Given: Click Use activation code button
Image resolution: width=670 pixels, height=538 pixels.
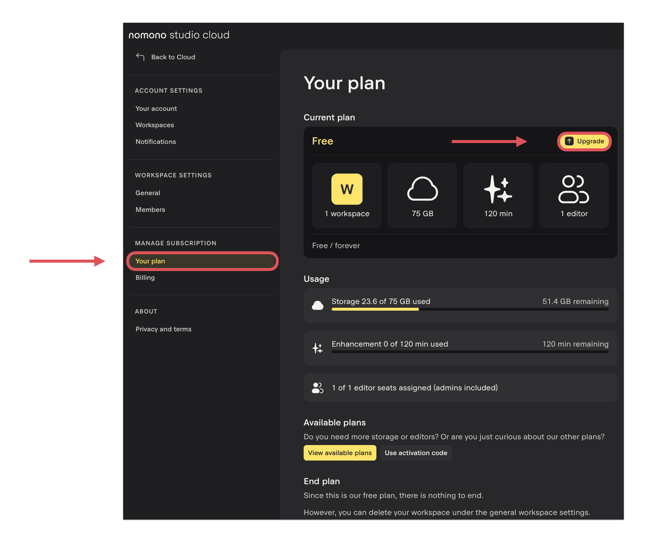Looking at the screenshot, I should (416, 453).
